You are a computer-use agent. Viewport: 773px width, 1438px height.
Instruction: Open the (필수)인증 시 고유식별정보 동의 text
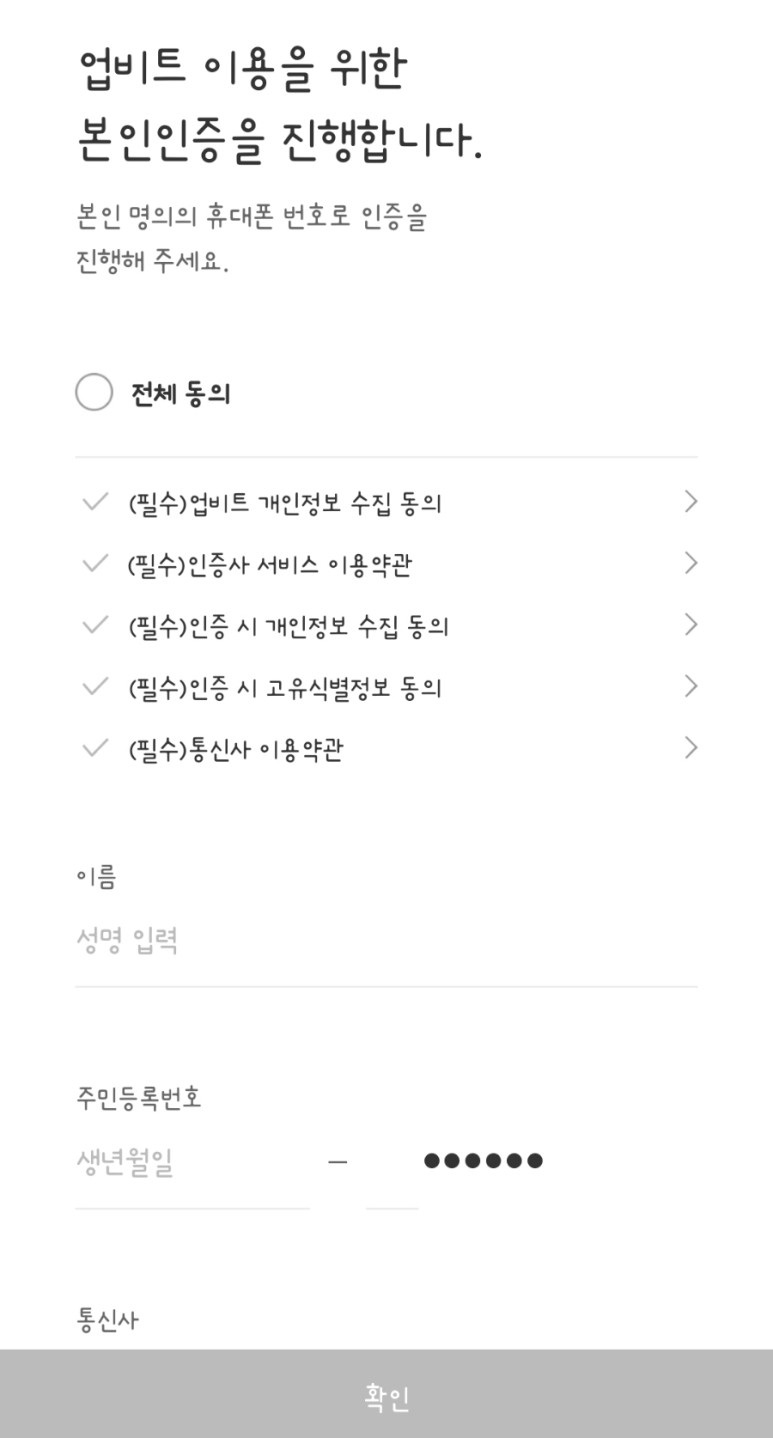click(285, 688)
